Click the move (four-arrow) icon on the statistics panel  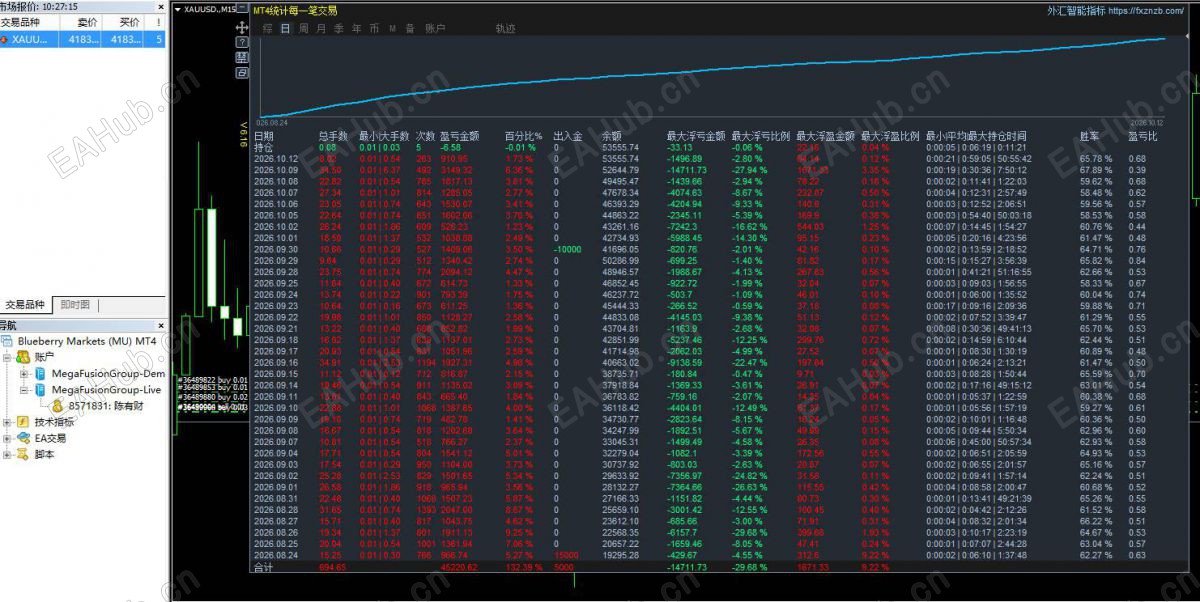point(242,29)
